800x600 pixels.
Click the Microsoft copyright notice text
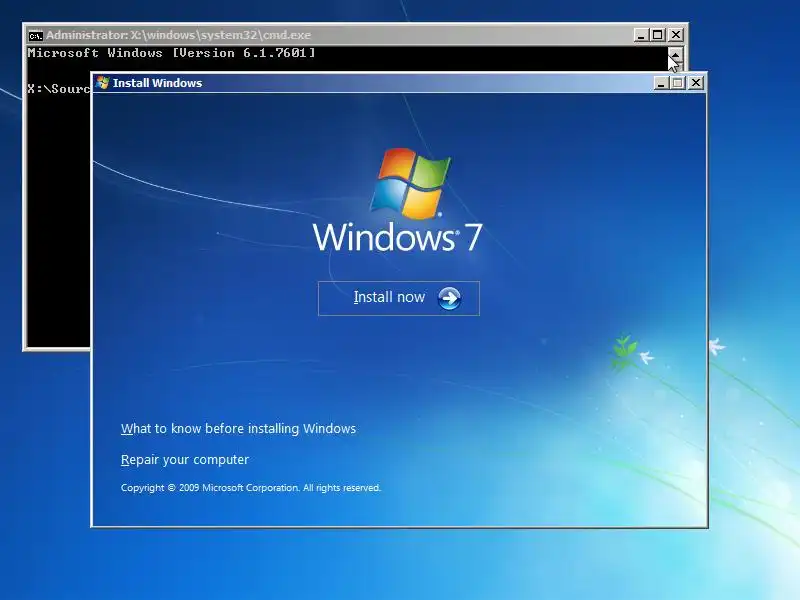point(251,488)
